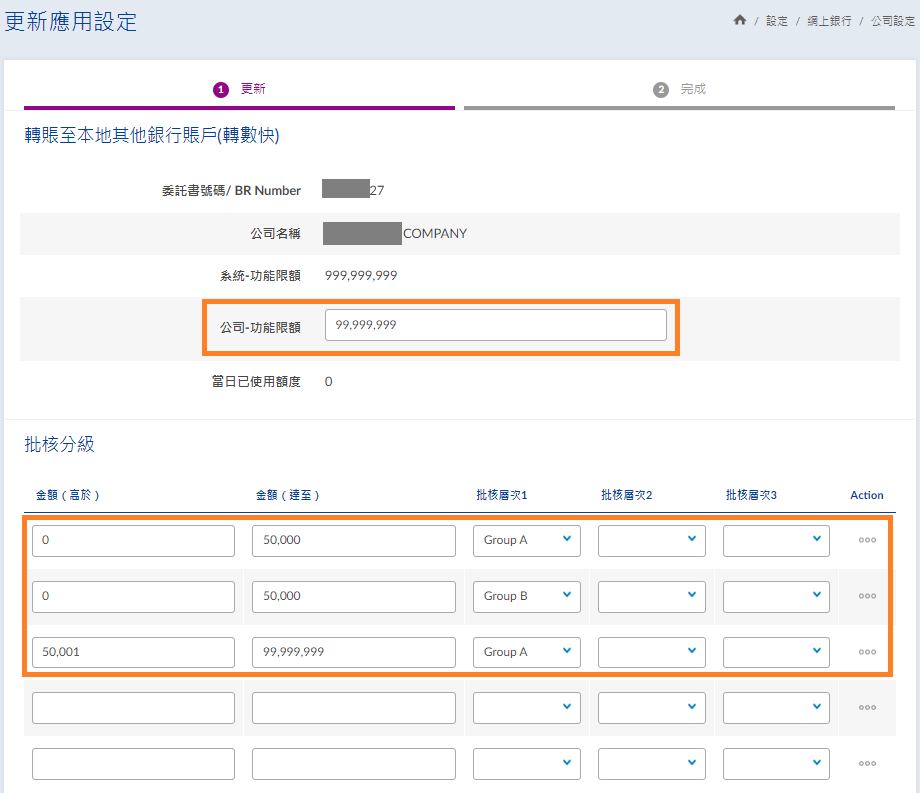
Task: Go to 網上銀行 breadcrumb link
Action: pos(829,21)
